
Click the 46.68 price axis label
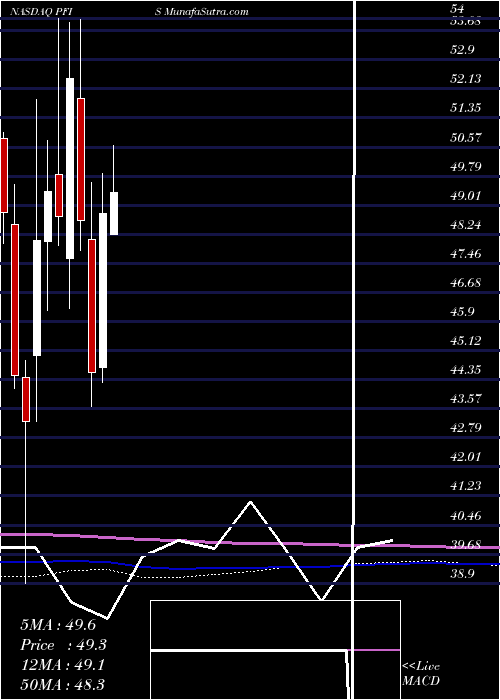tap(466, 283)
